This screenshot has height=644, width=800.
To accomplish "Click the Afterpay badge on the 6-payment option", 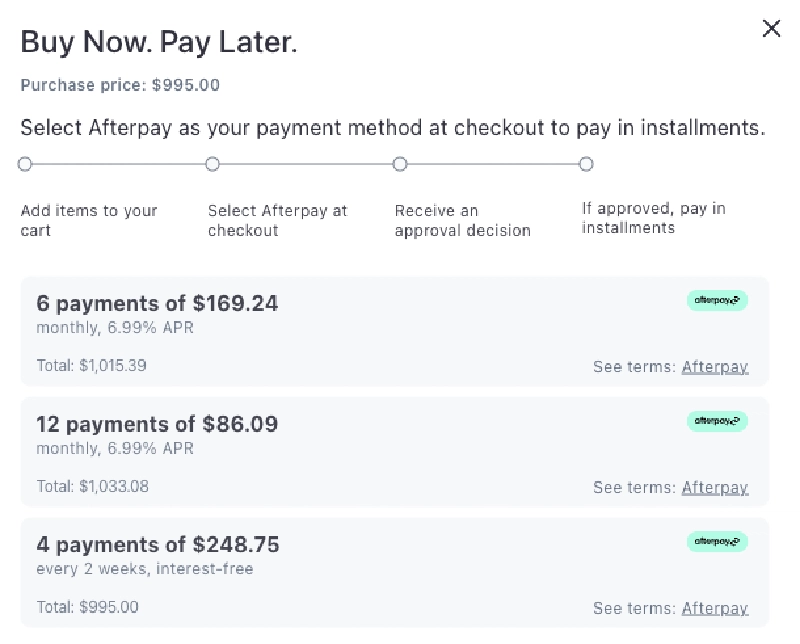I will (x=716, y=300).
